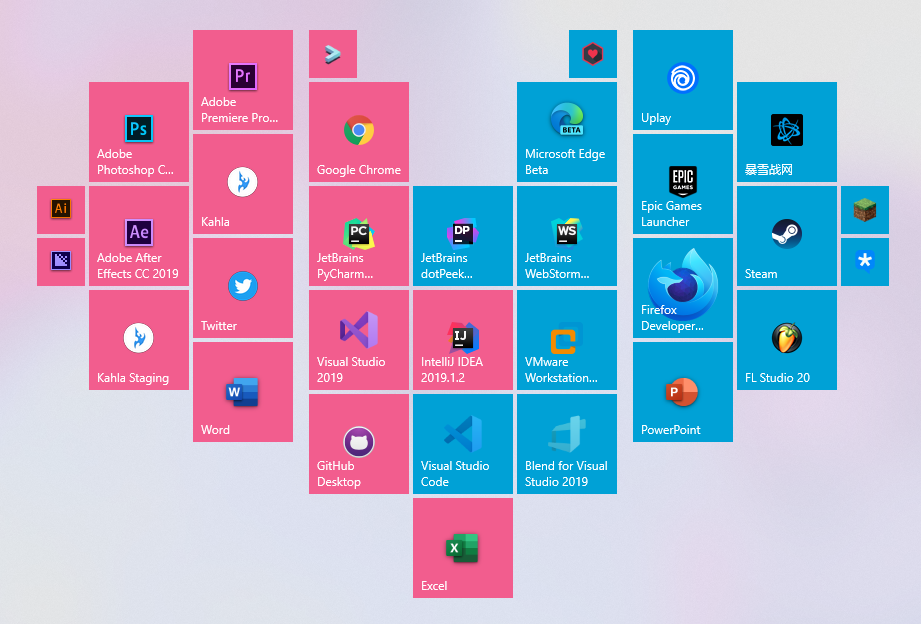Launch Visual Studio 2019 tile
Image resolution: width=921 pixels, height=624 pixels.
358,340
